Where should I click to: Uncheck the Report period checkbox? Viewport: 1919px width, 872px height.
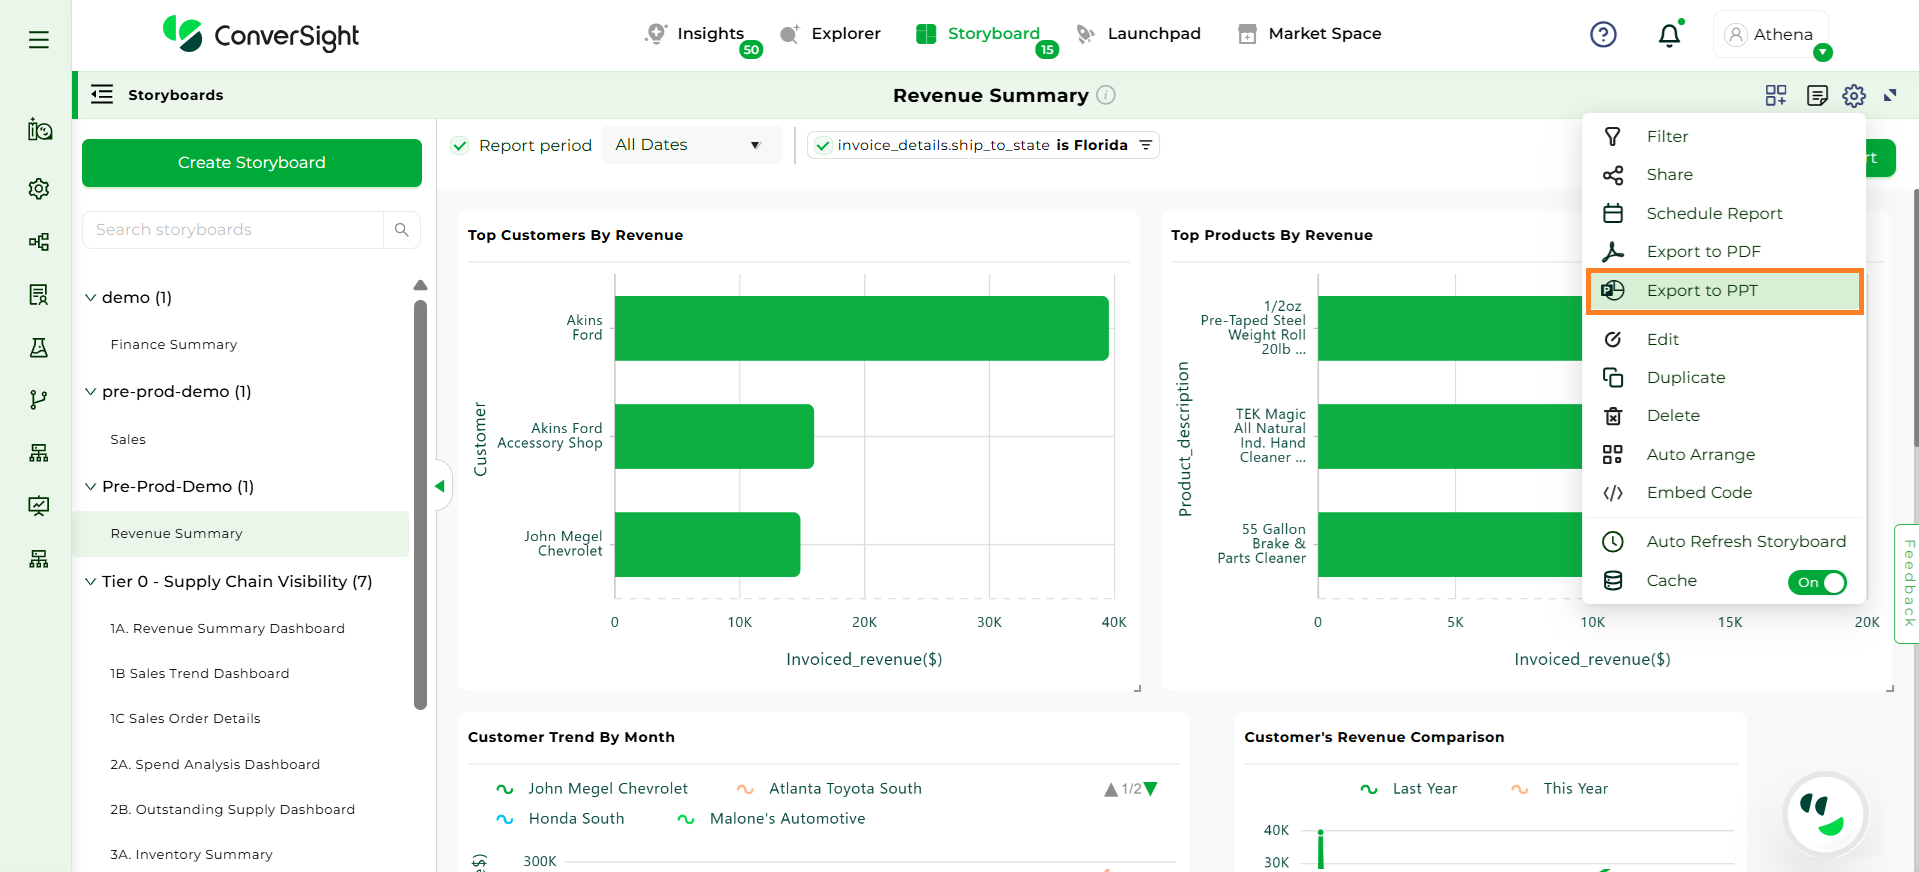coord(460,146)
